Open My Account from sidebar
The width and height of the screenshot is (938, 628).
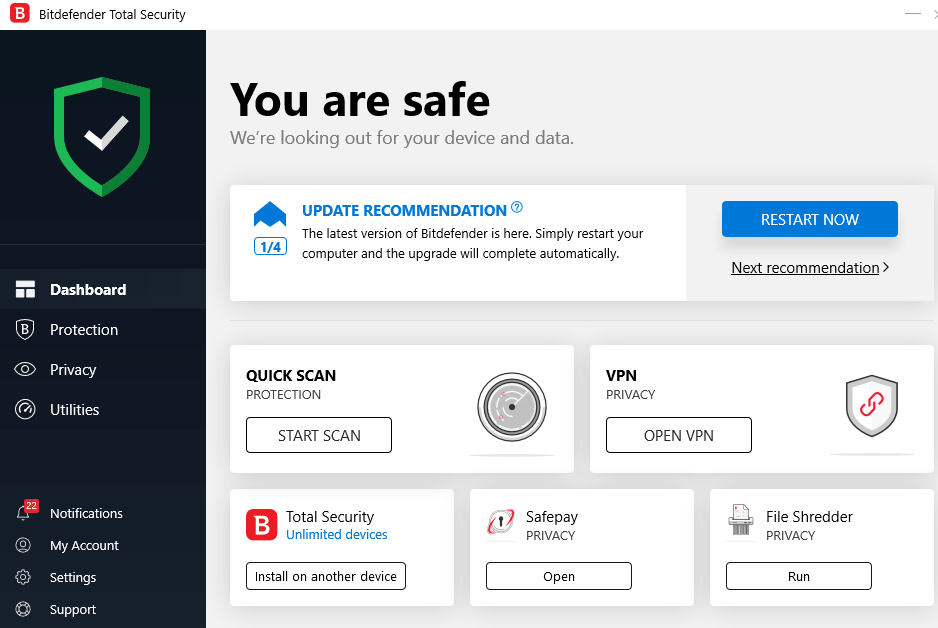pyautogui.click(x=84, y=545)
